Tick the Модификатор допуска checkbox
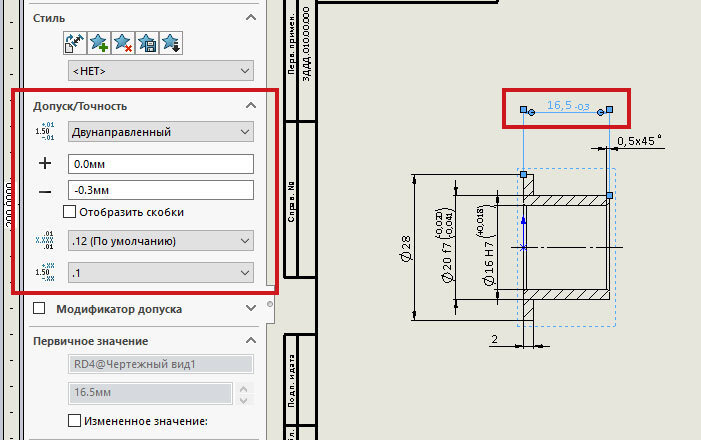 click(39, 309)
